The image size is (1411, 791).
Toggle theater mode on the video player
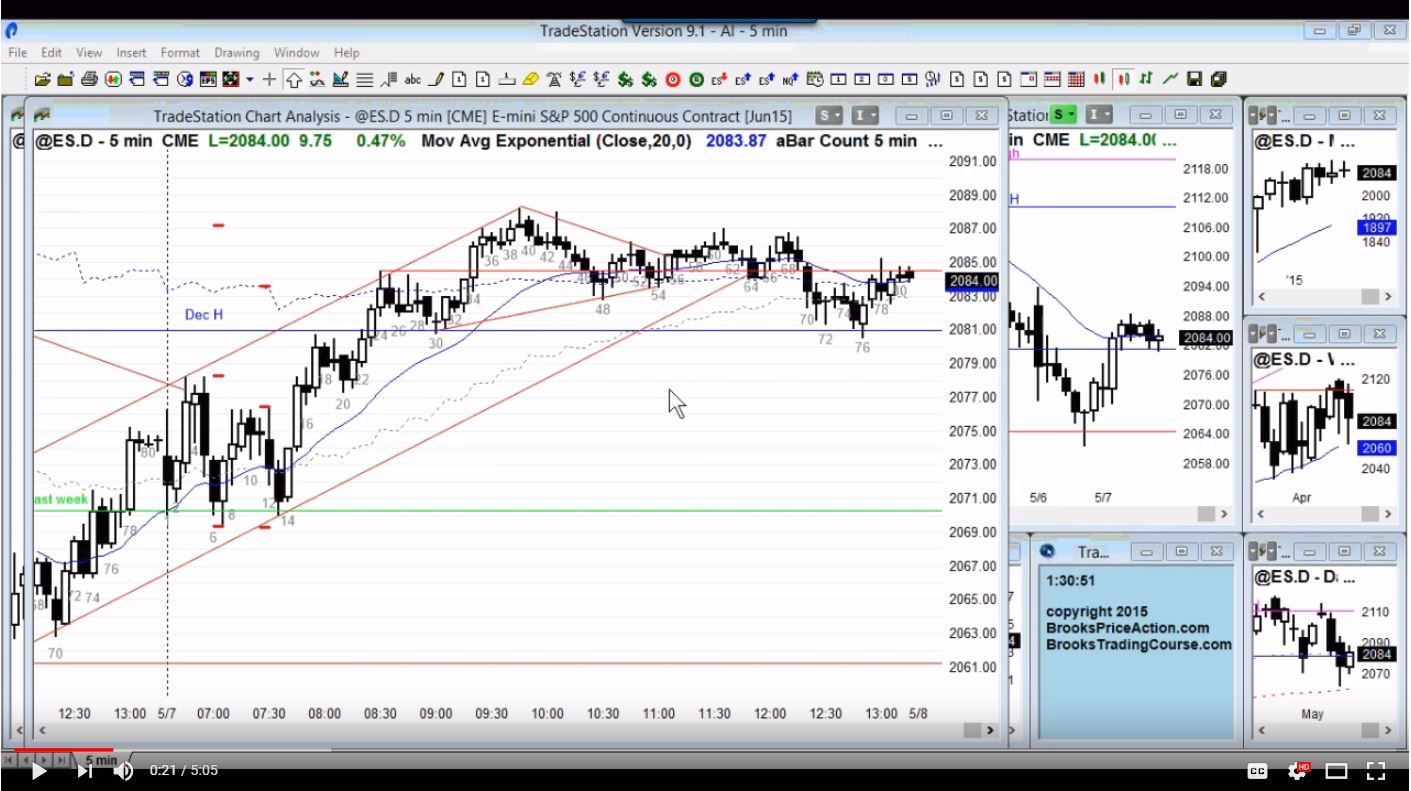1337,770
